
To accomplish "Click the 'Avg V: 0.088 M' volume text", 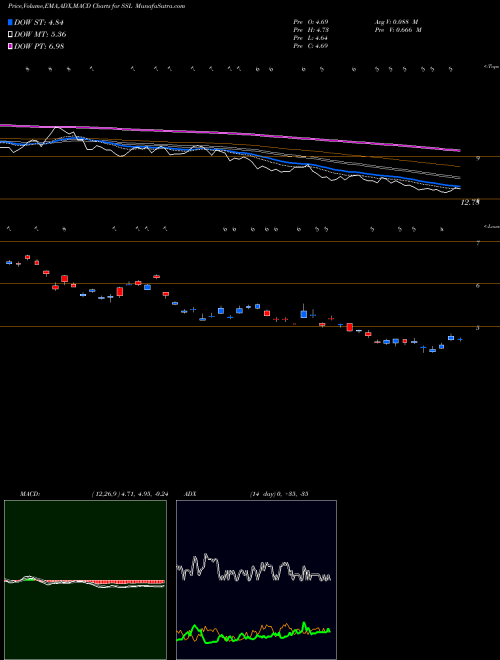I will 396,21.
